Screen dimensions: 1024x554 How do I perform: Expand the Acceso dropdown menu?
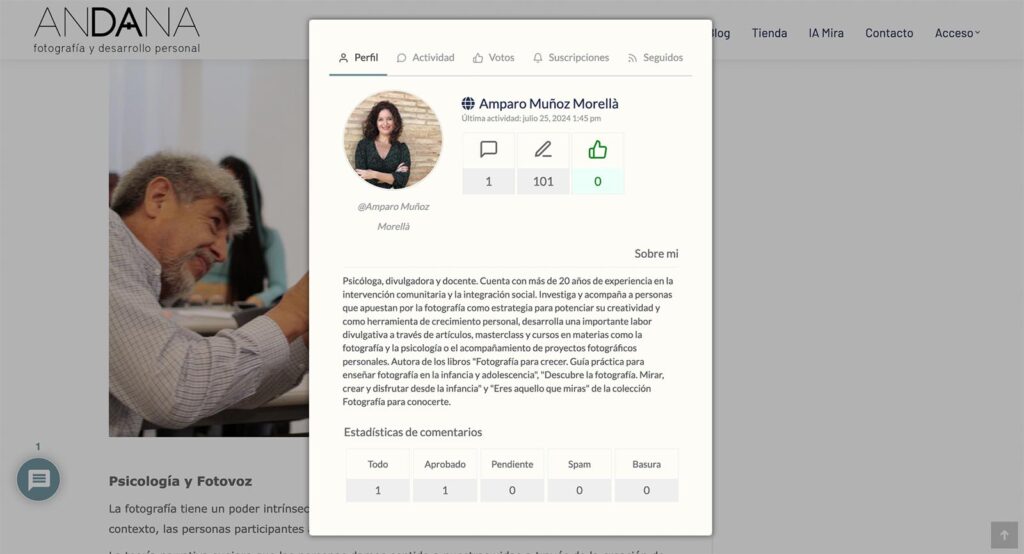957,33
